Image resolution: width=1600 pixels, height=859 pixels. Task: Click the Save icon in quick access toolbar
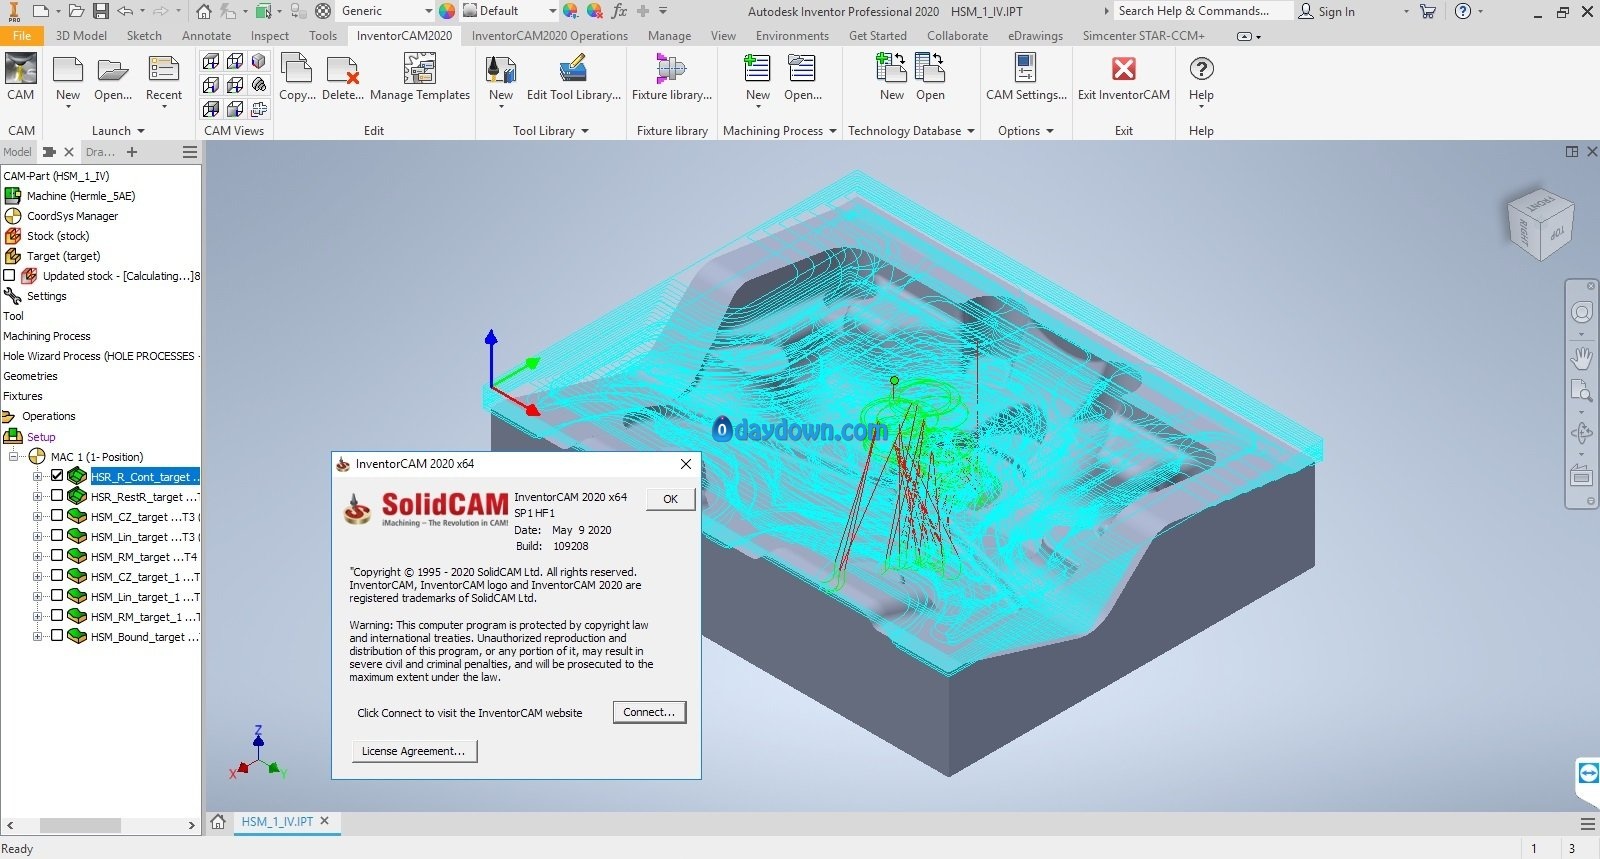click(x=101, y=11)
